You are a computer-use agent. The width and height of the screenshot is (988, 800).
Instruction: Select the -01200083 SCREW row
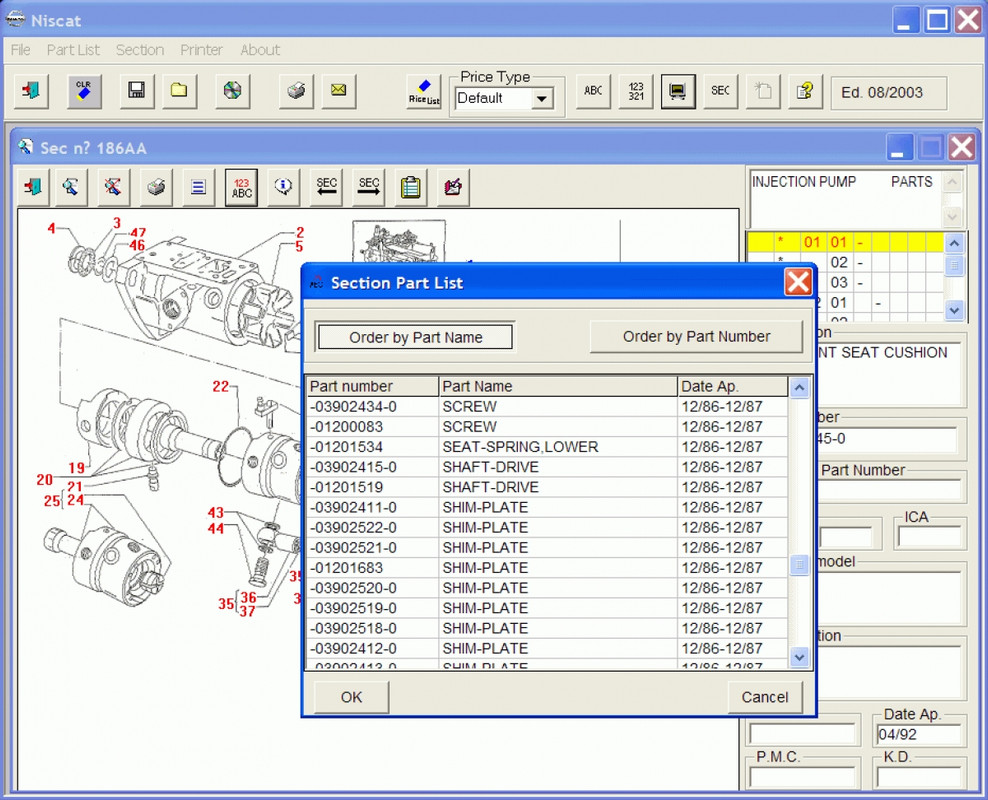(x=547, y=426)
